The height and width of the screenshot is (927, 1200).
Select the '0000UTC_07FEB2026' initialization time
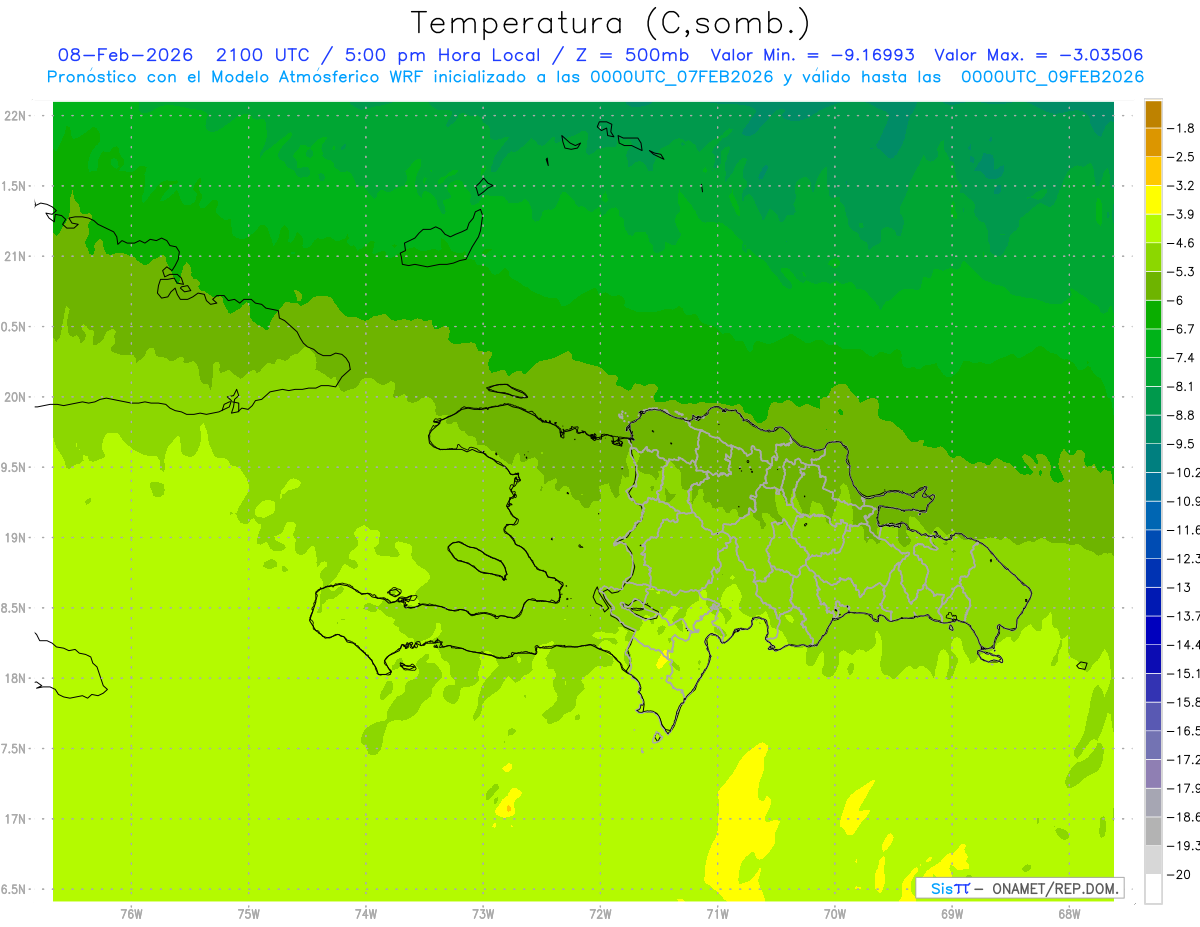tap(682, 77)
